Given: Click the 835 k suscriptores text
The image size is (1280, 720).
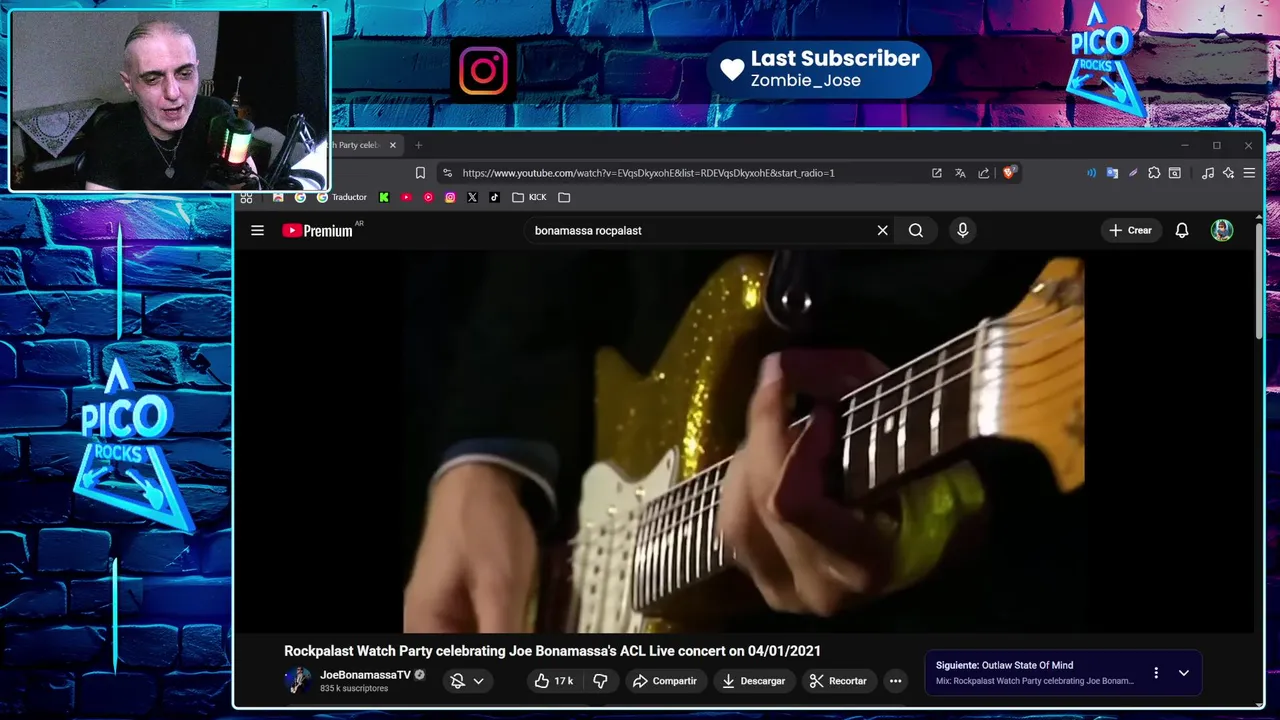Looking at the screenshot, I should [x=354, y=689].
